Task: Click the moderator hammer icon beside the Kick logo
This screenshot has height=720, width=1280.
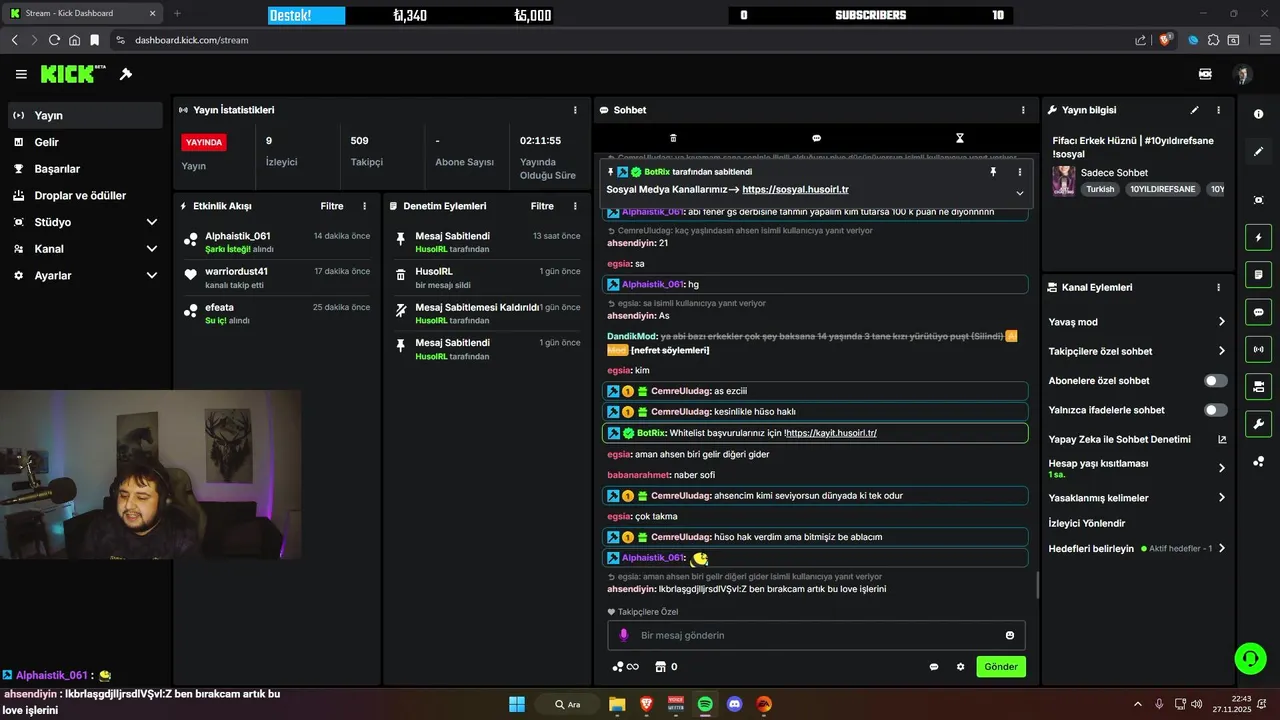Action: click(126, 74)
